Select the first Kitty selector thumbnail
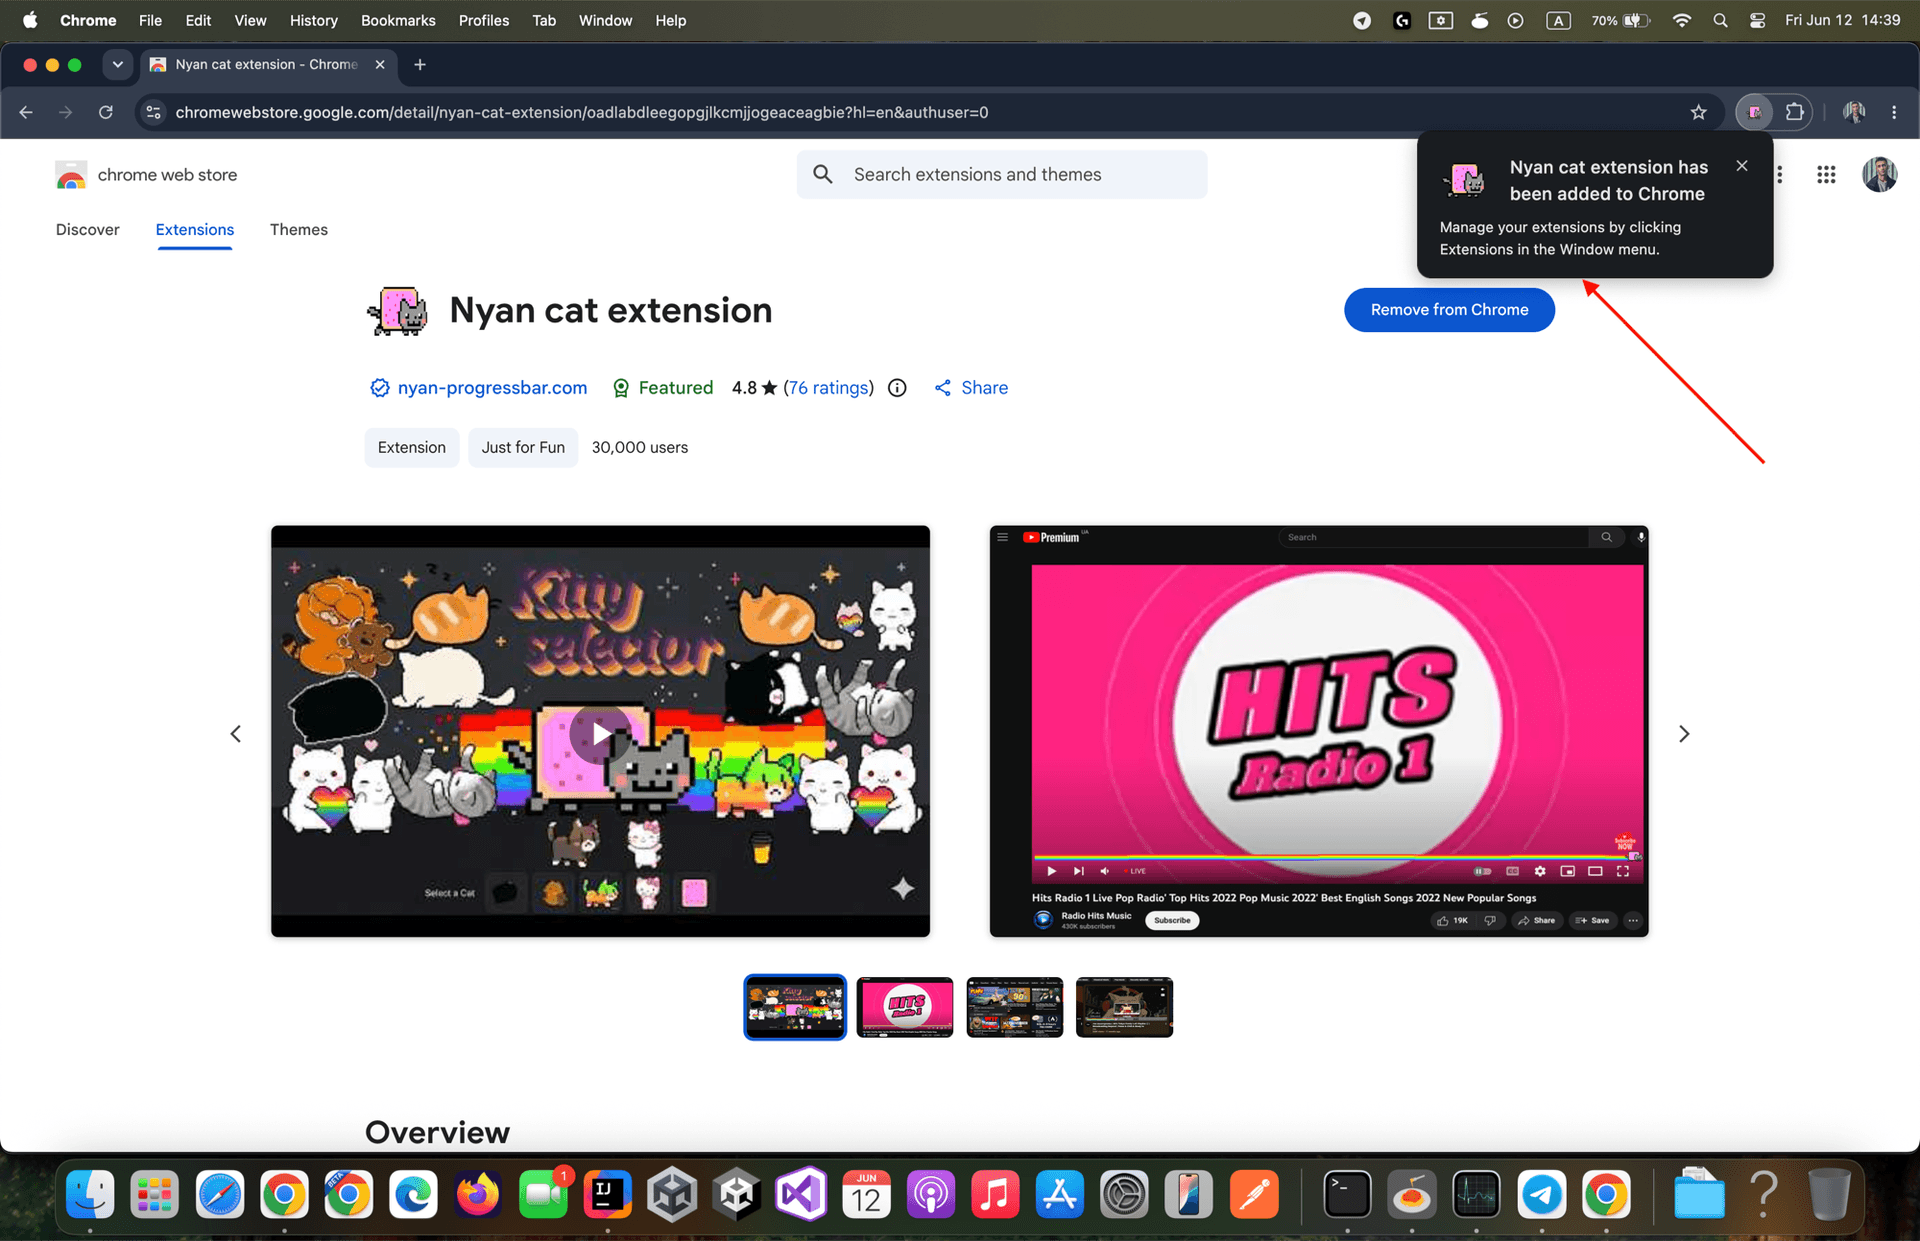Viewport: 1920px width, 1241px height. coord(795,1007)
